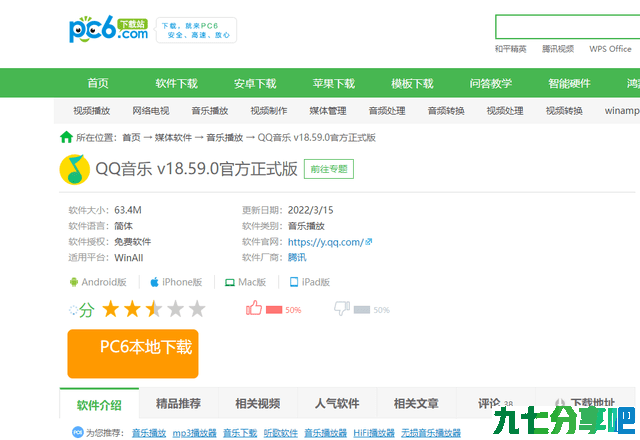Select the 视频制作 subcategory

(269, 111)
